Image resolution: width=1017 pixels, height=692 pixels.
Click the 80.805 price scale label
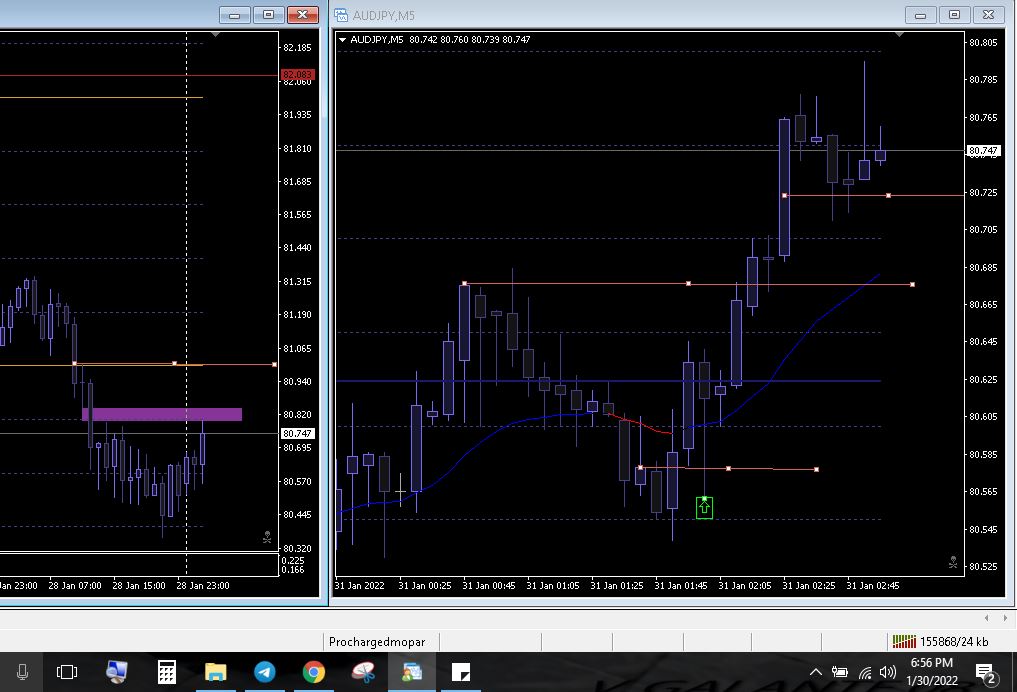(x=983, y=42)
